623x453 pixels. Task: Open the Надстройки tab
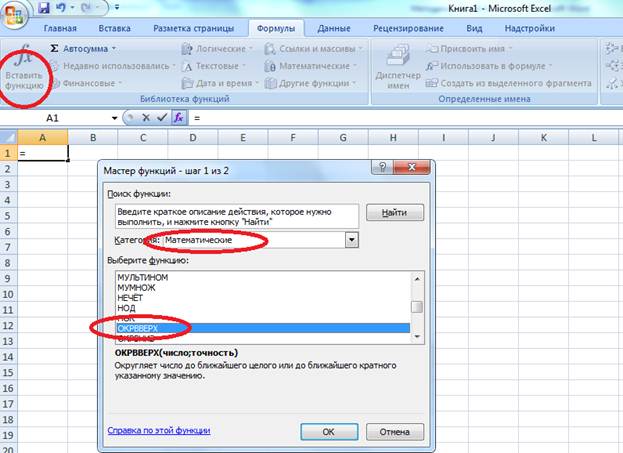pos(530,28)
